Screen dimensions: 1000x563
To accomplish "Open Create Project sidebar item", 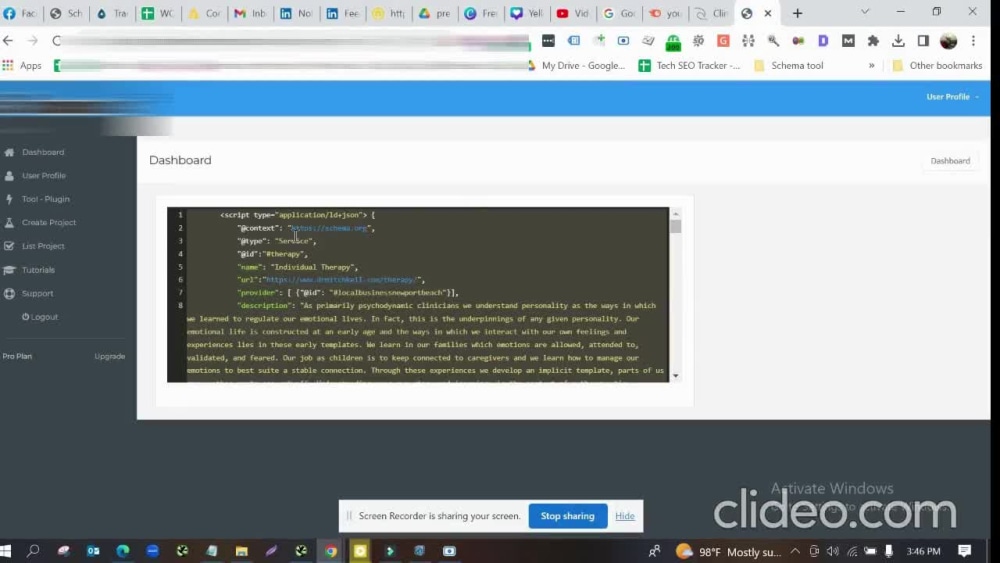I will click(x=48, y=223).
